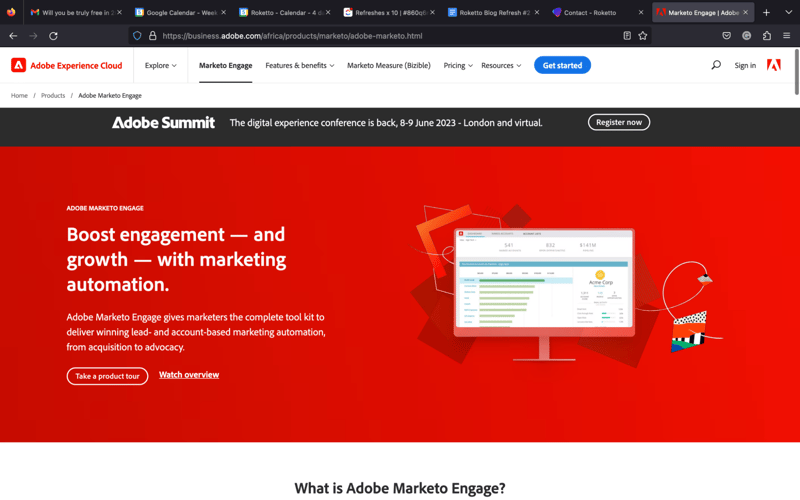
Task: Click 'What is Adobe Marketo Engage?' heading
Action: click(x=400, y=488)
